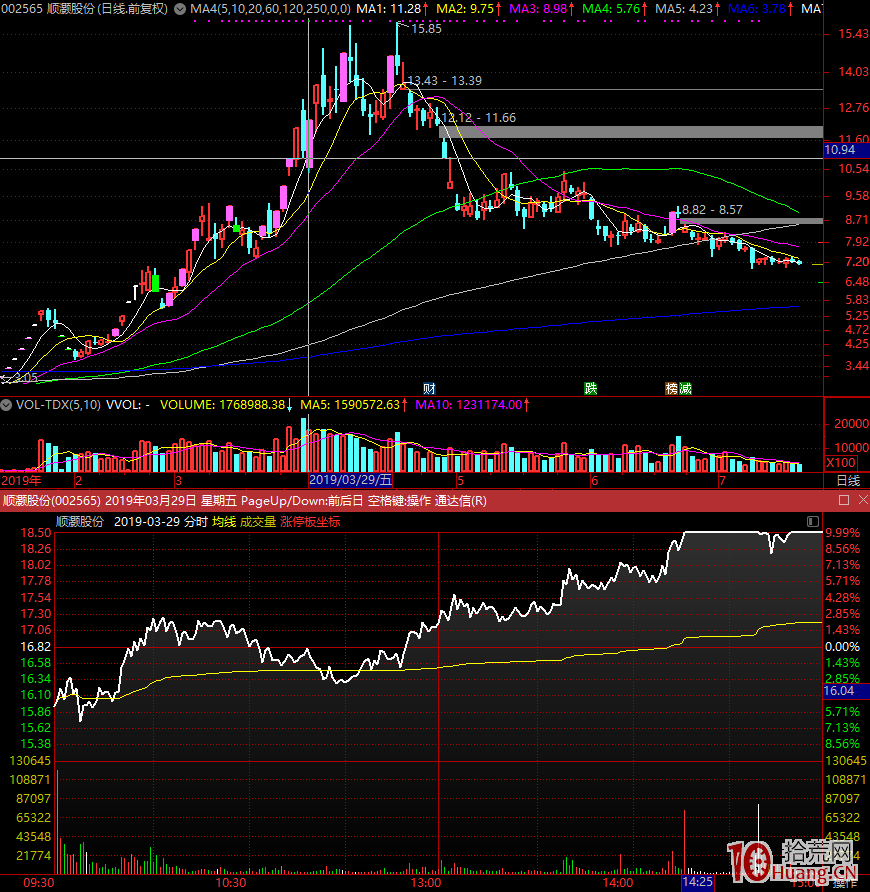870x892 pixels.
Task: Click the month 7 label on the time axis
Action: tap(723, 481)
